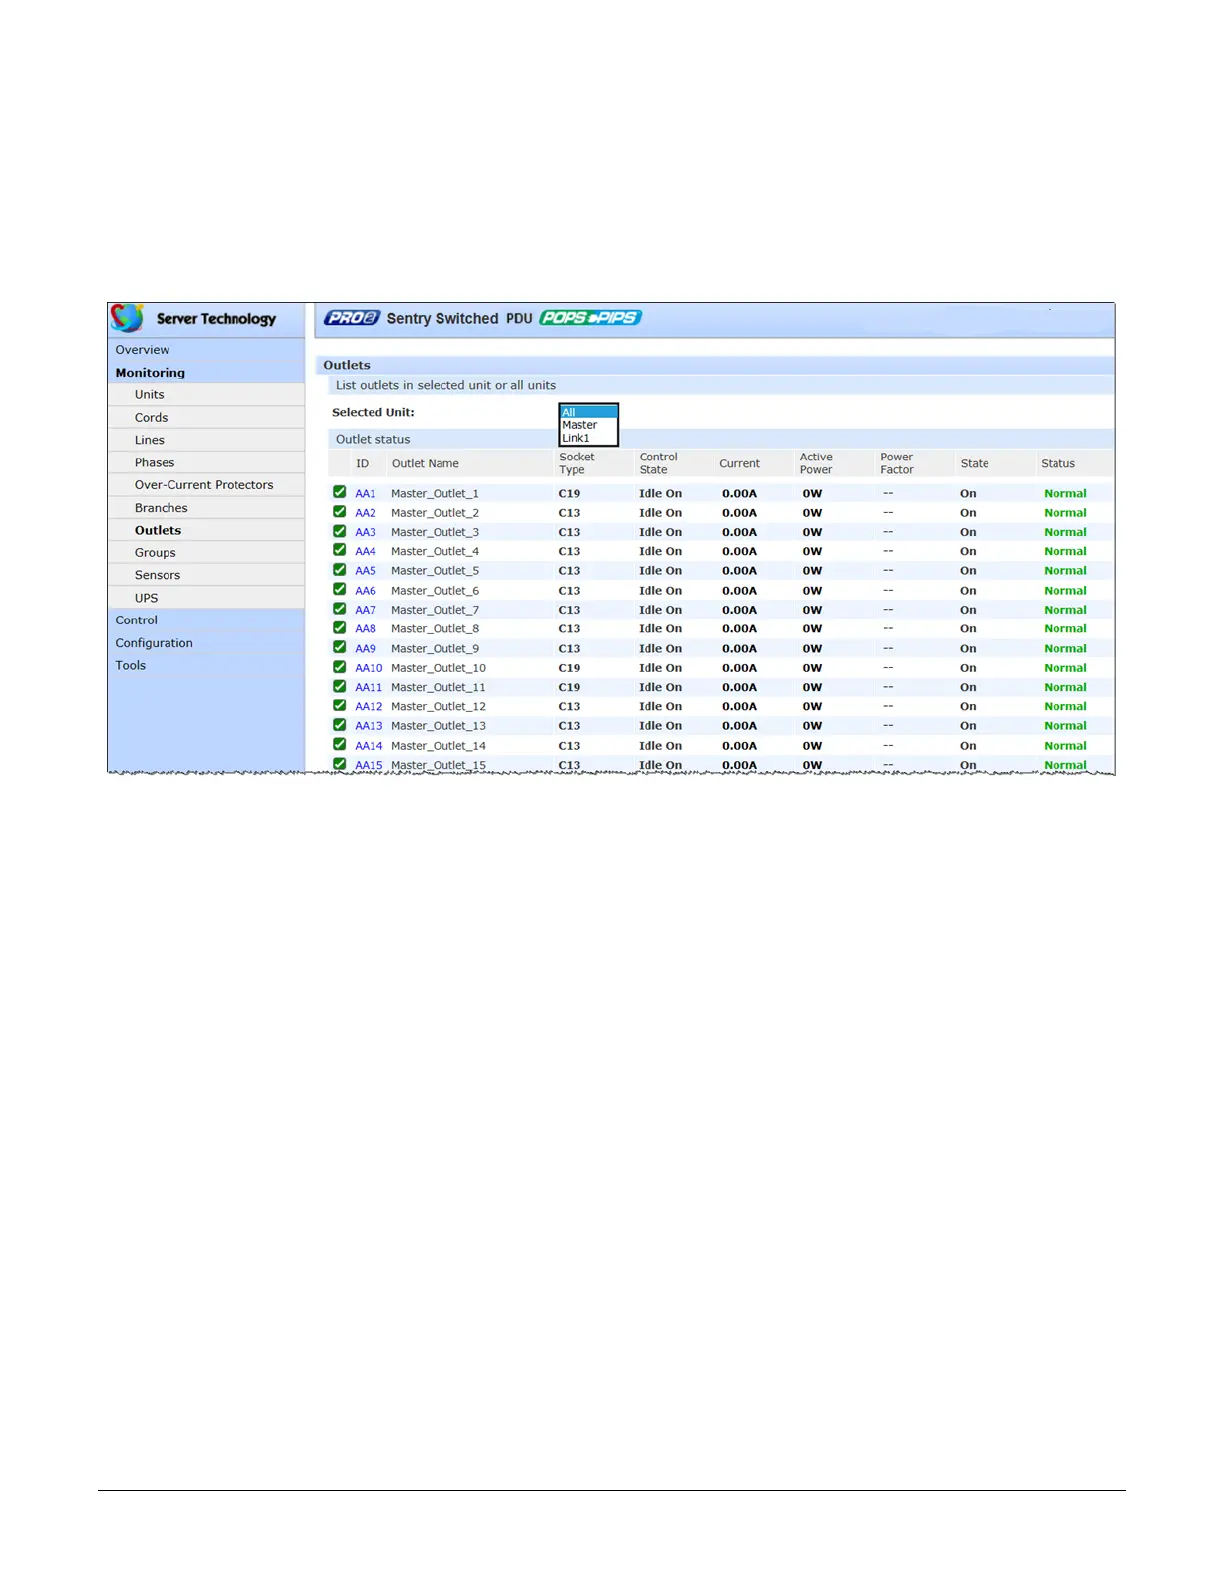This screenshot has width=1224, height=1584.
Task: Toggle the checkbox for outlet AA1
Action: click(x=340, y=492)
